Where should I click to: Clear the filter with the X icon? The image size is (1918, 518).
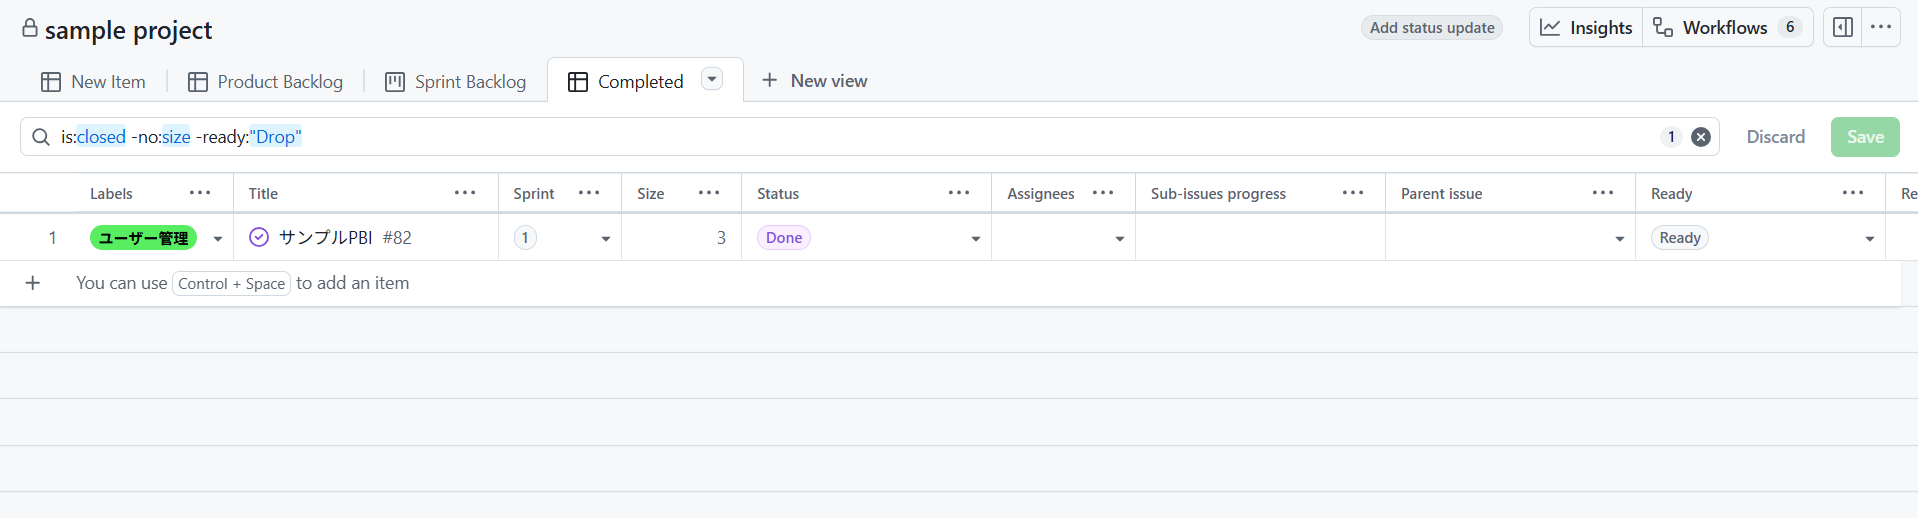coord(1701,137)
